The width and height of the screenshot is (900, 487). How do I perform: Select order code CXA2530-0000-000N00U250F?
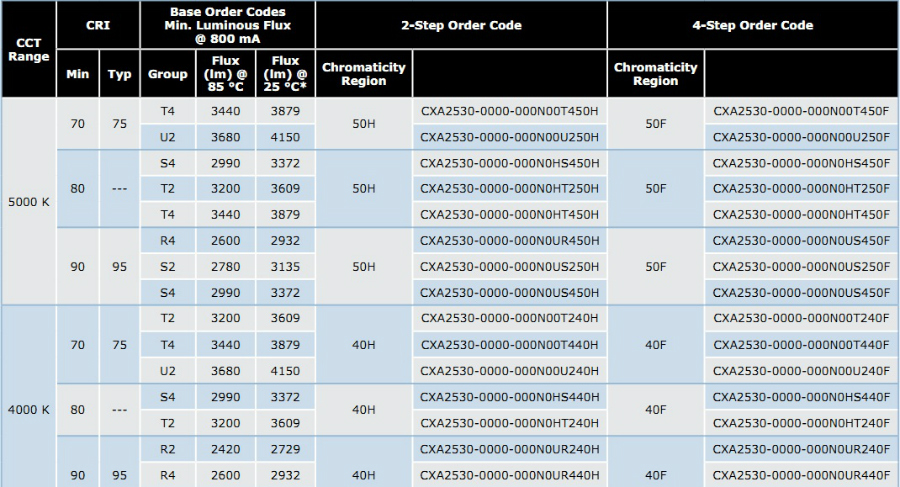pyautogui.click(x=801, y=137)
